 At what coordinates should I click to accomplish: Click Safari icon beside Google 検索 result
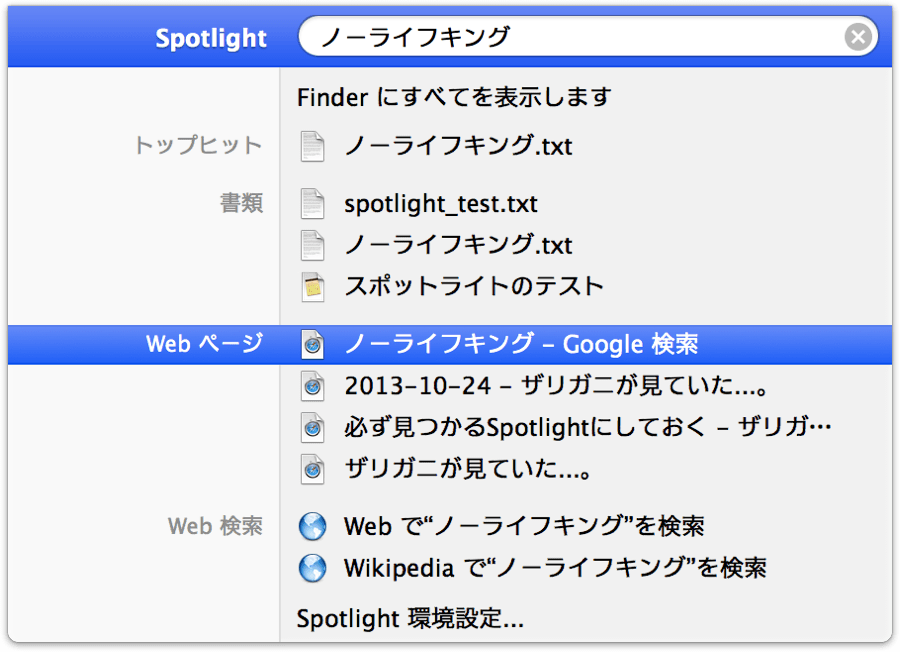313,345
